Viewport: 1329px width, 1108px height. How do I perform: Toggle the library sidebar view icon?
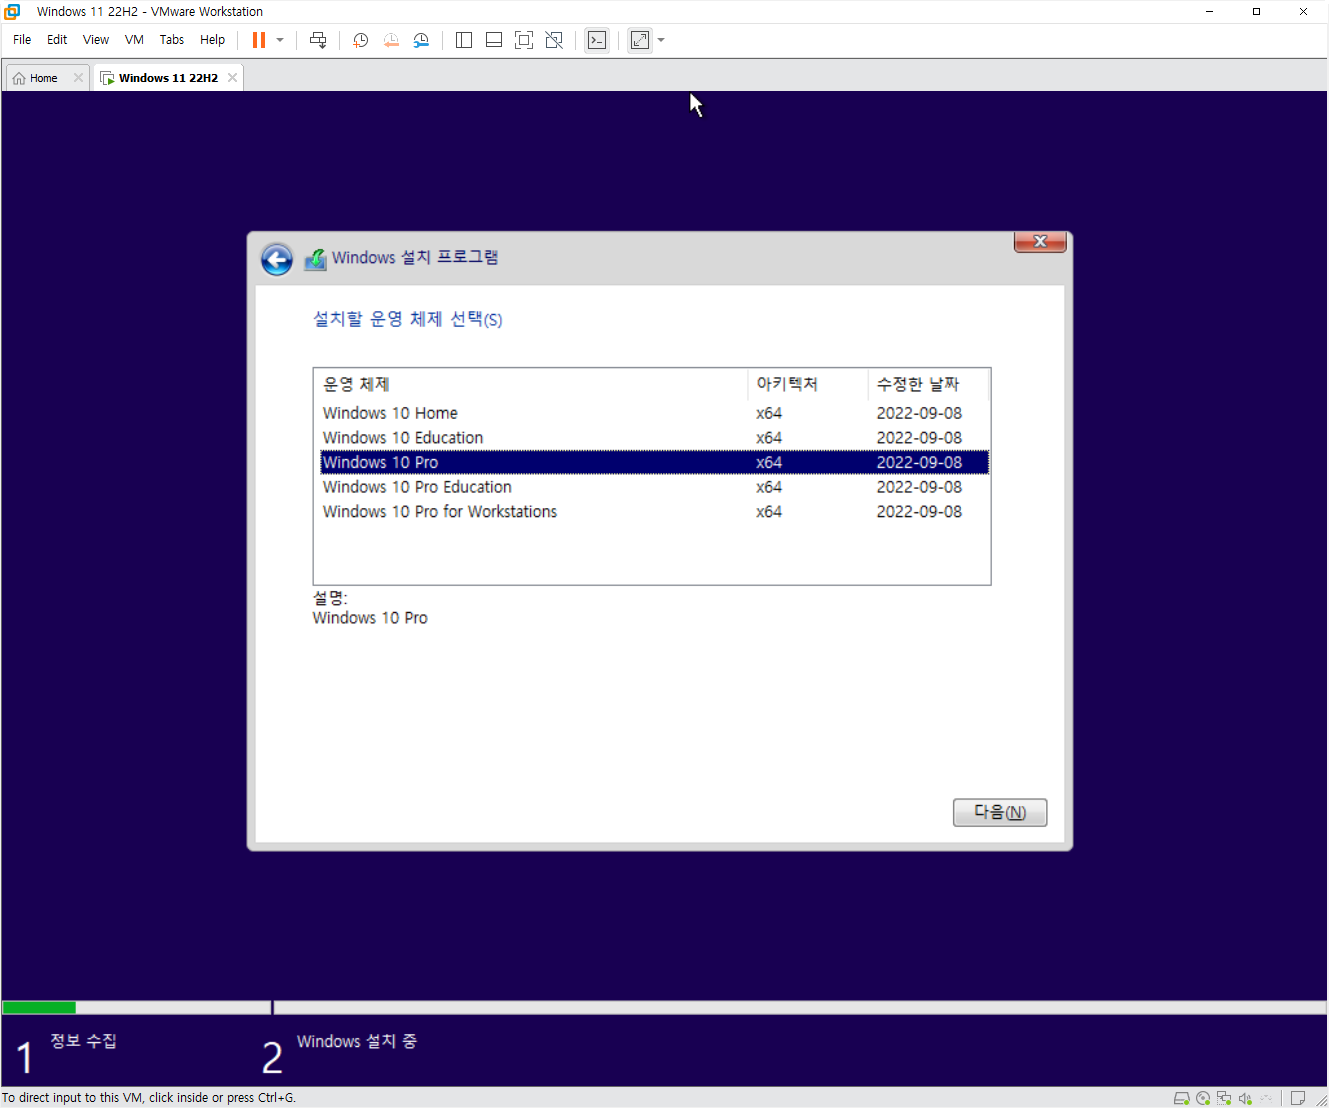click(464, 40)
